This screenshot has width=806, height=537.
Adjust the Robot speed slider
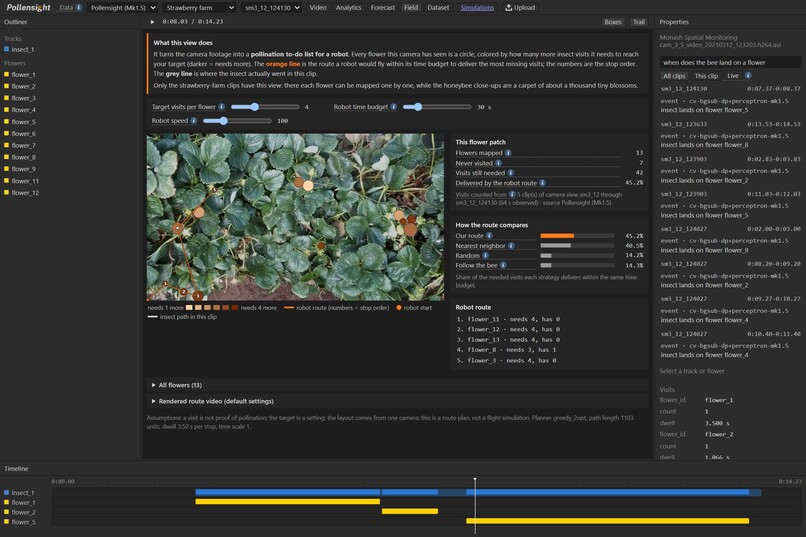(237, 121)
